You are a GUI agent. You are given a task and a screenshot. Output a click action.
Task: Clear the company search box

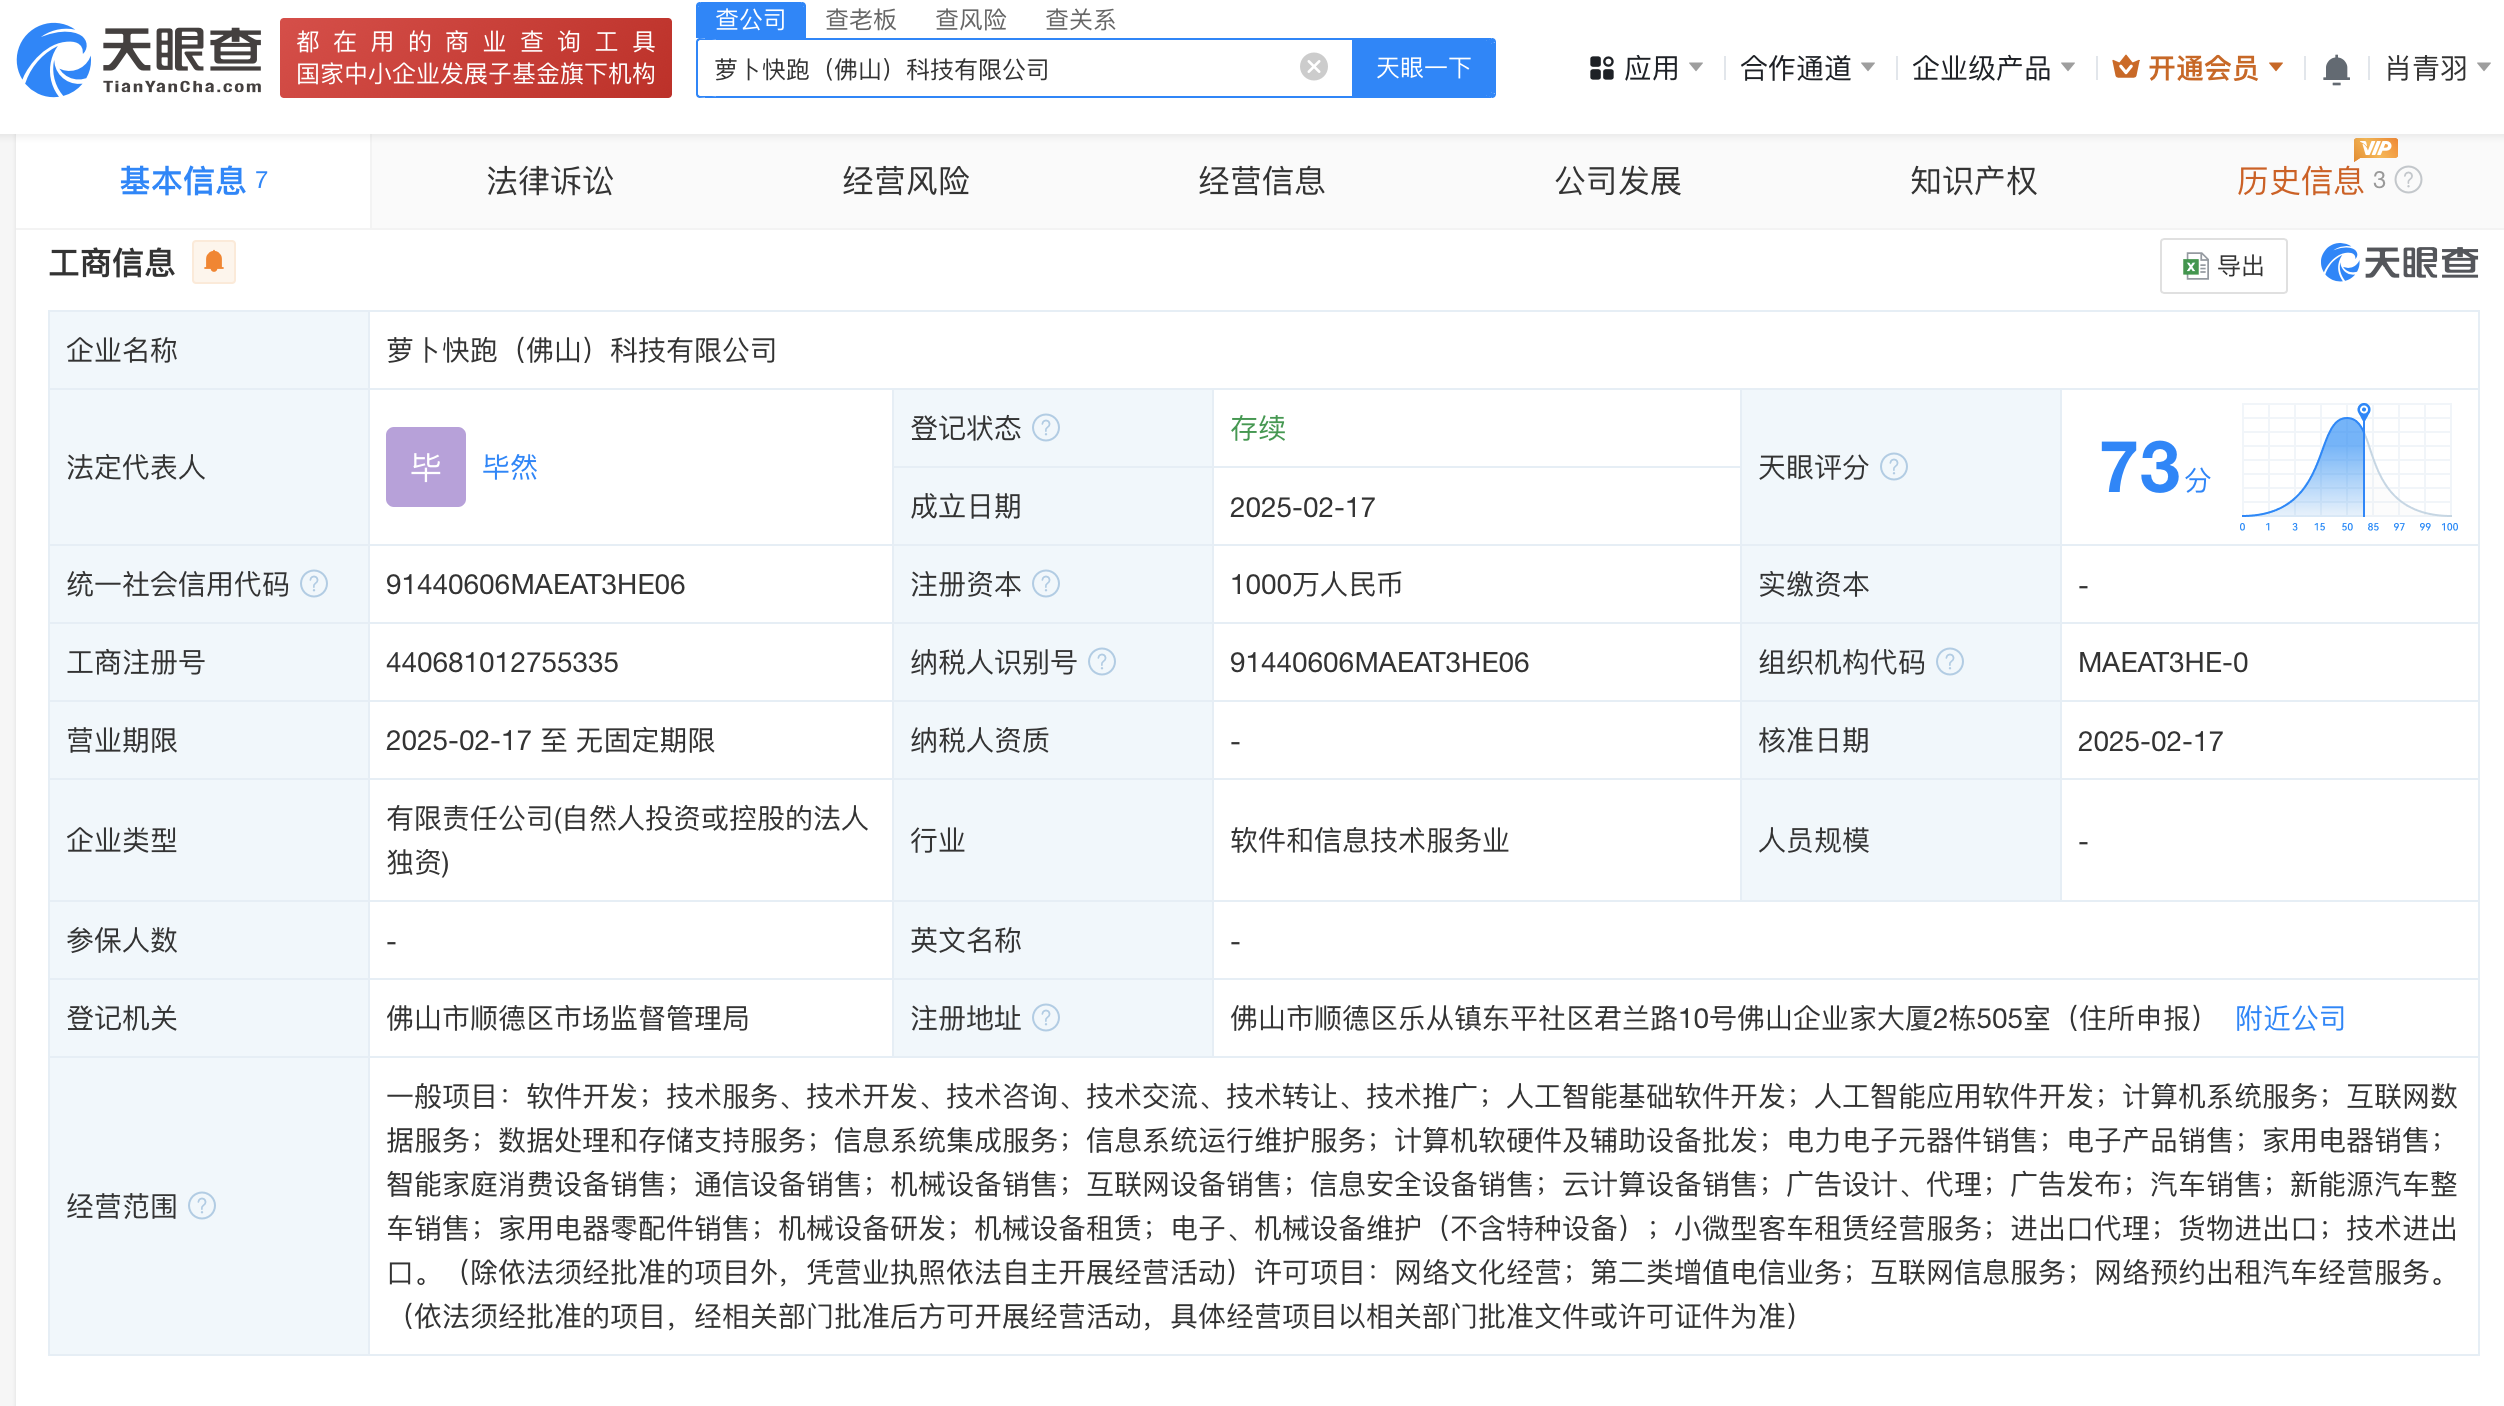click(1313, 67)
